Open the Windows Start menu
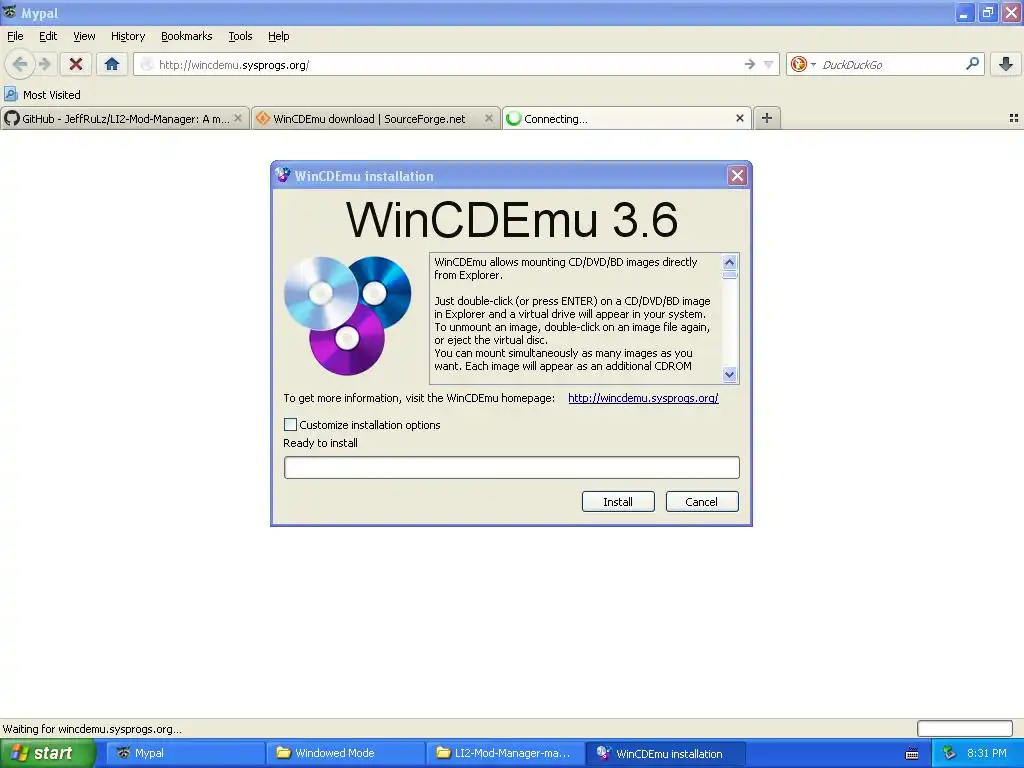This screenshot has height=768, width=1024. pyautogui.click(x=46, y=753)
